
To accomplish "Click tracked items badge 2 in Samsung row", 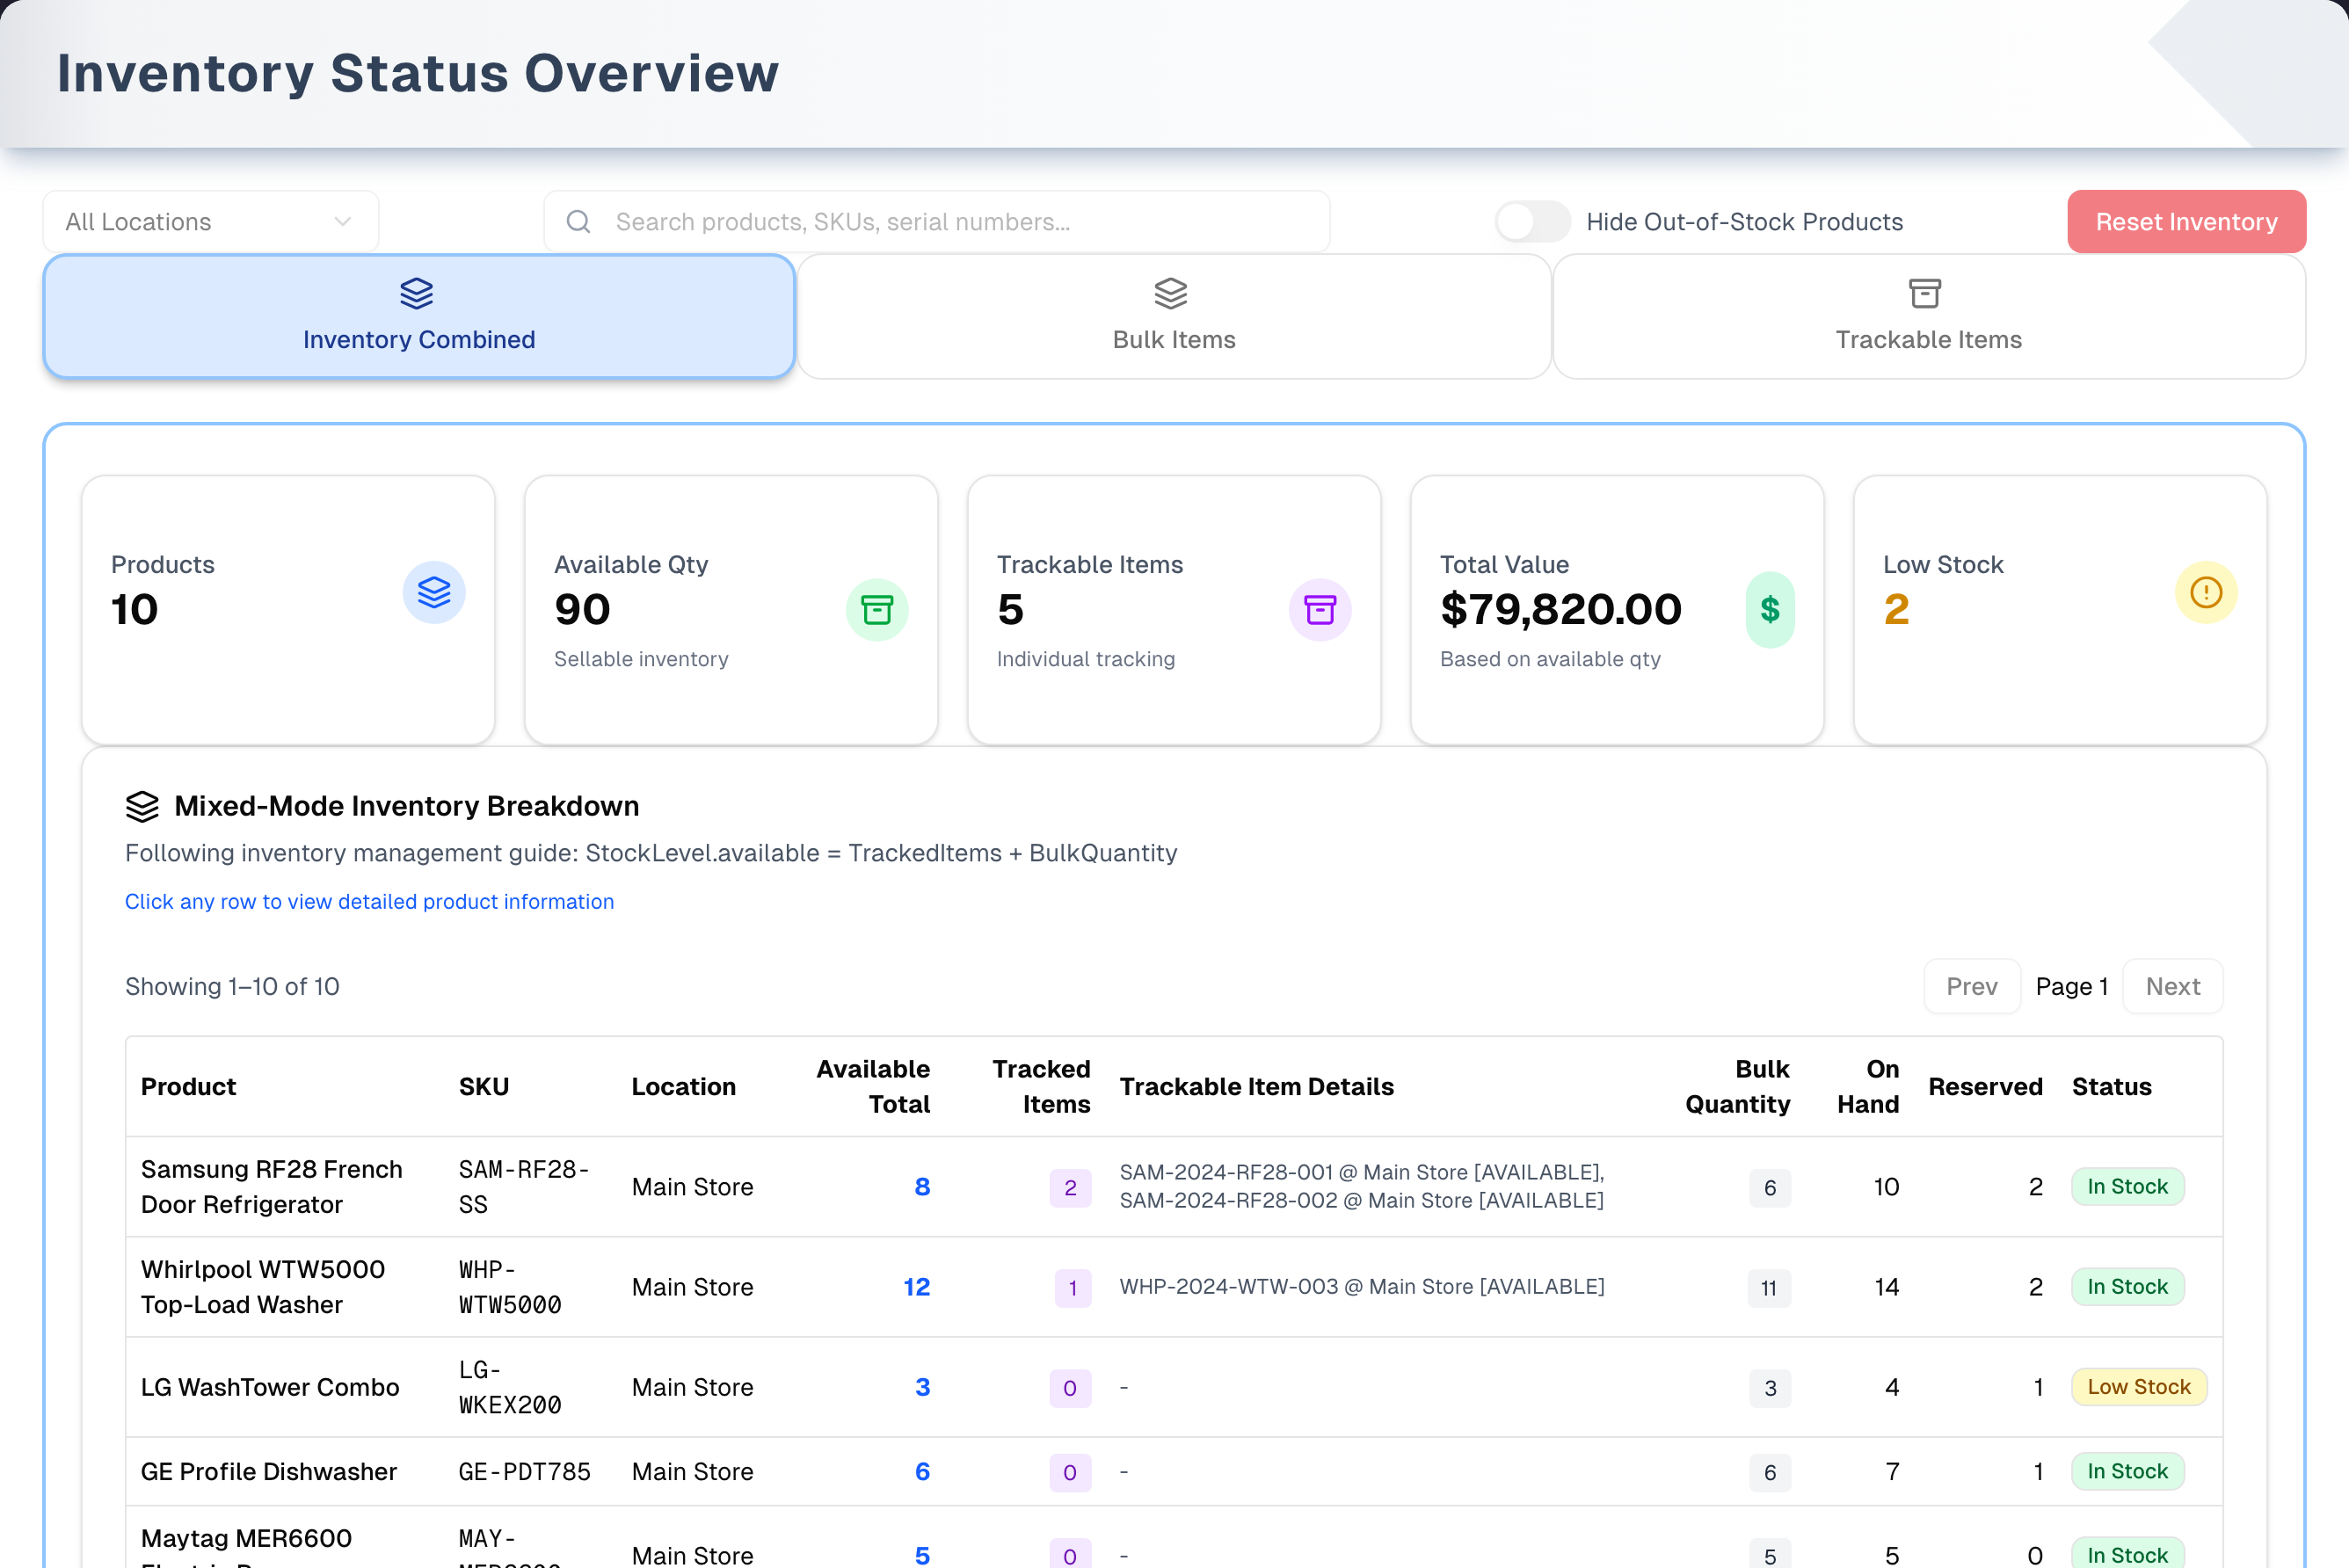I will click(x=1070, y=1188).
